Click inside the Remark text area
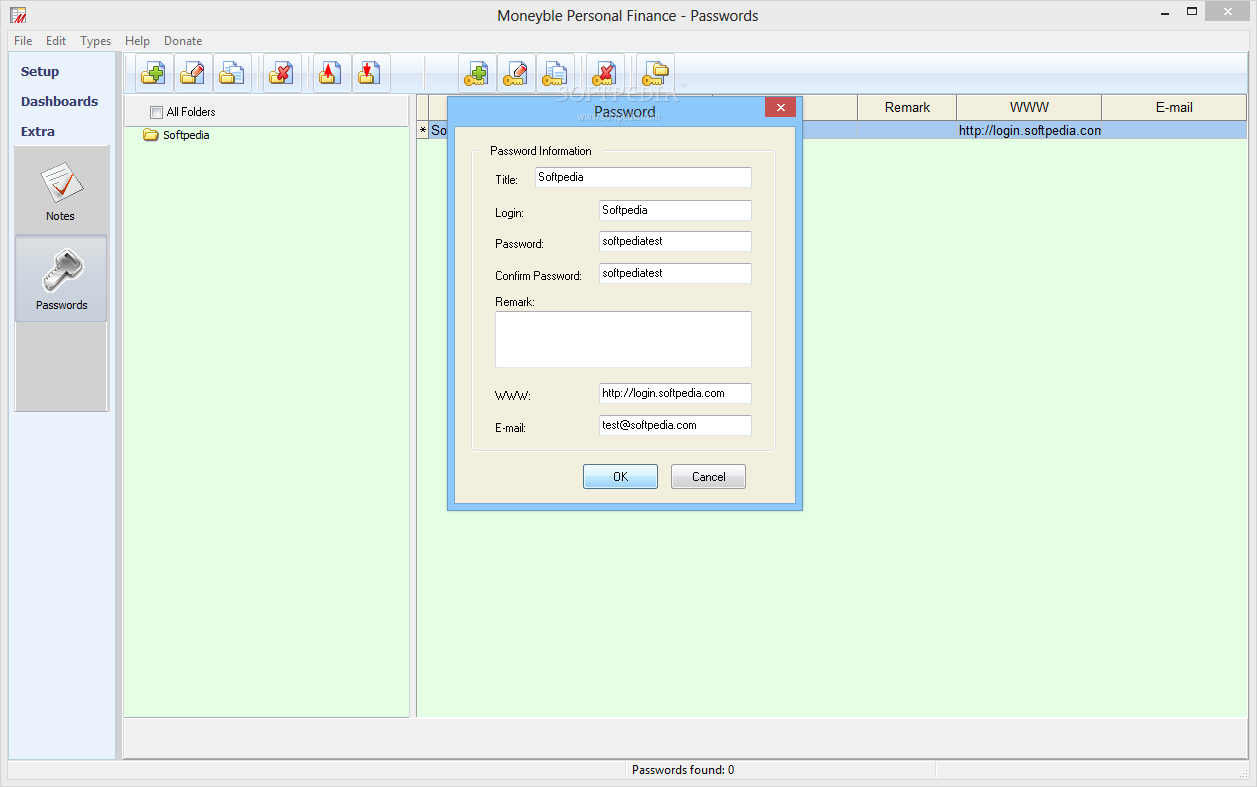The height and width of the screenshot is (787, 1257). tap(623, 339)
